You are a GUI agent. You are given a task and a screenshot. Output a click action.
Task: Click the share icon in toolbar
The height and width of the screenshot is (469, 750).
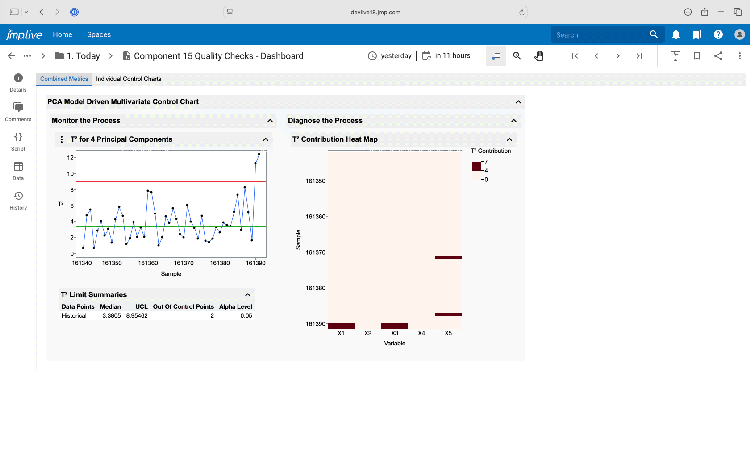719,56
